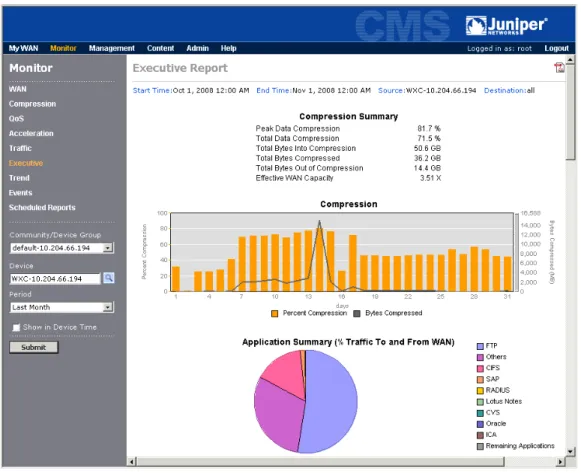The height and width of the screenshot is (473, 581).
Task: Open the Monitor menu
Action: pos(63,48)
